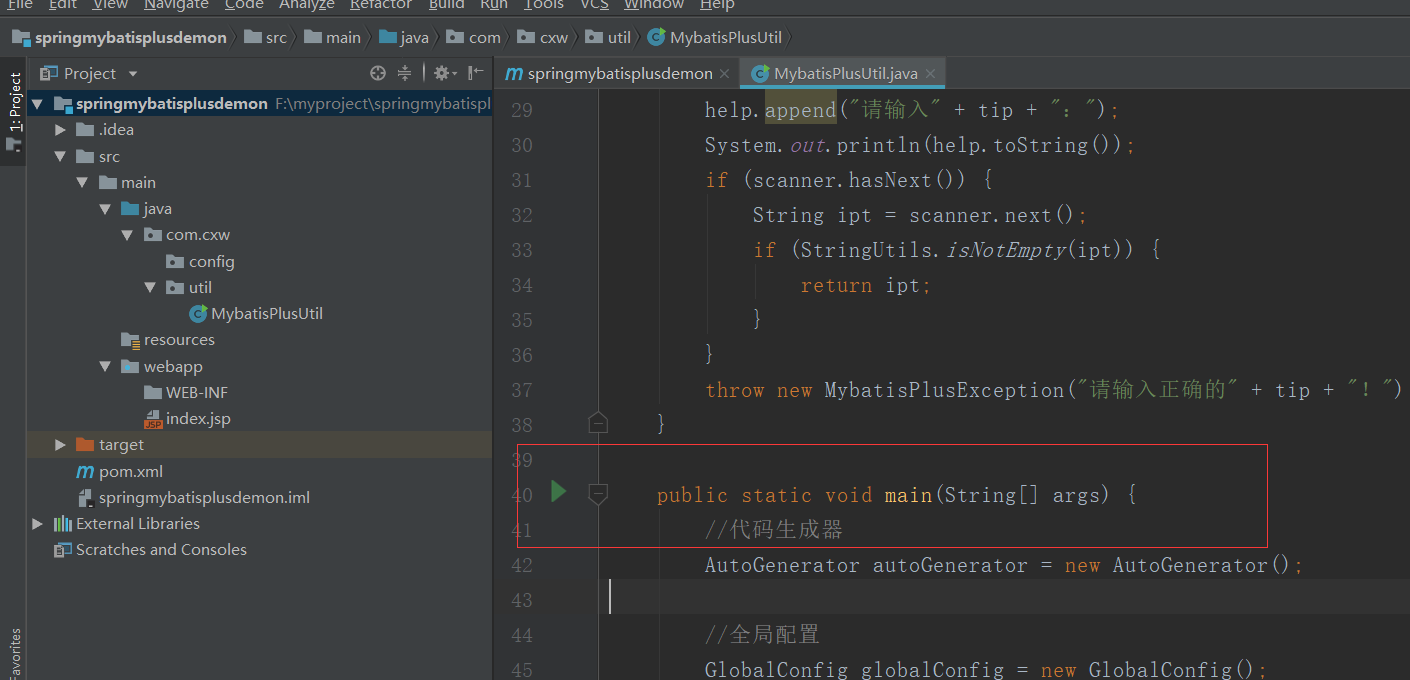Toggle the Favorites tool window stripe button
Image resolution: width=1410 pixels, height=680 pixels.
pyautogui.click(x=14, y=654)
